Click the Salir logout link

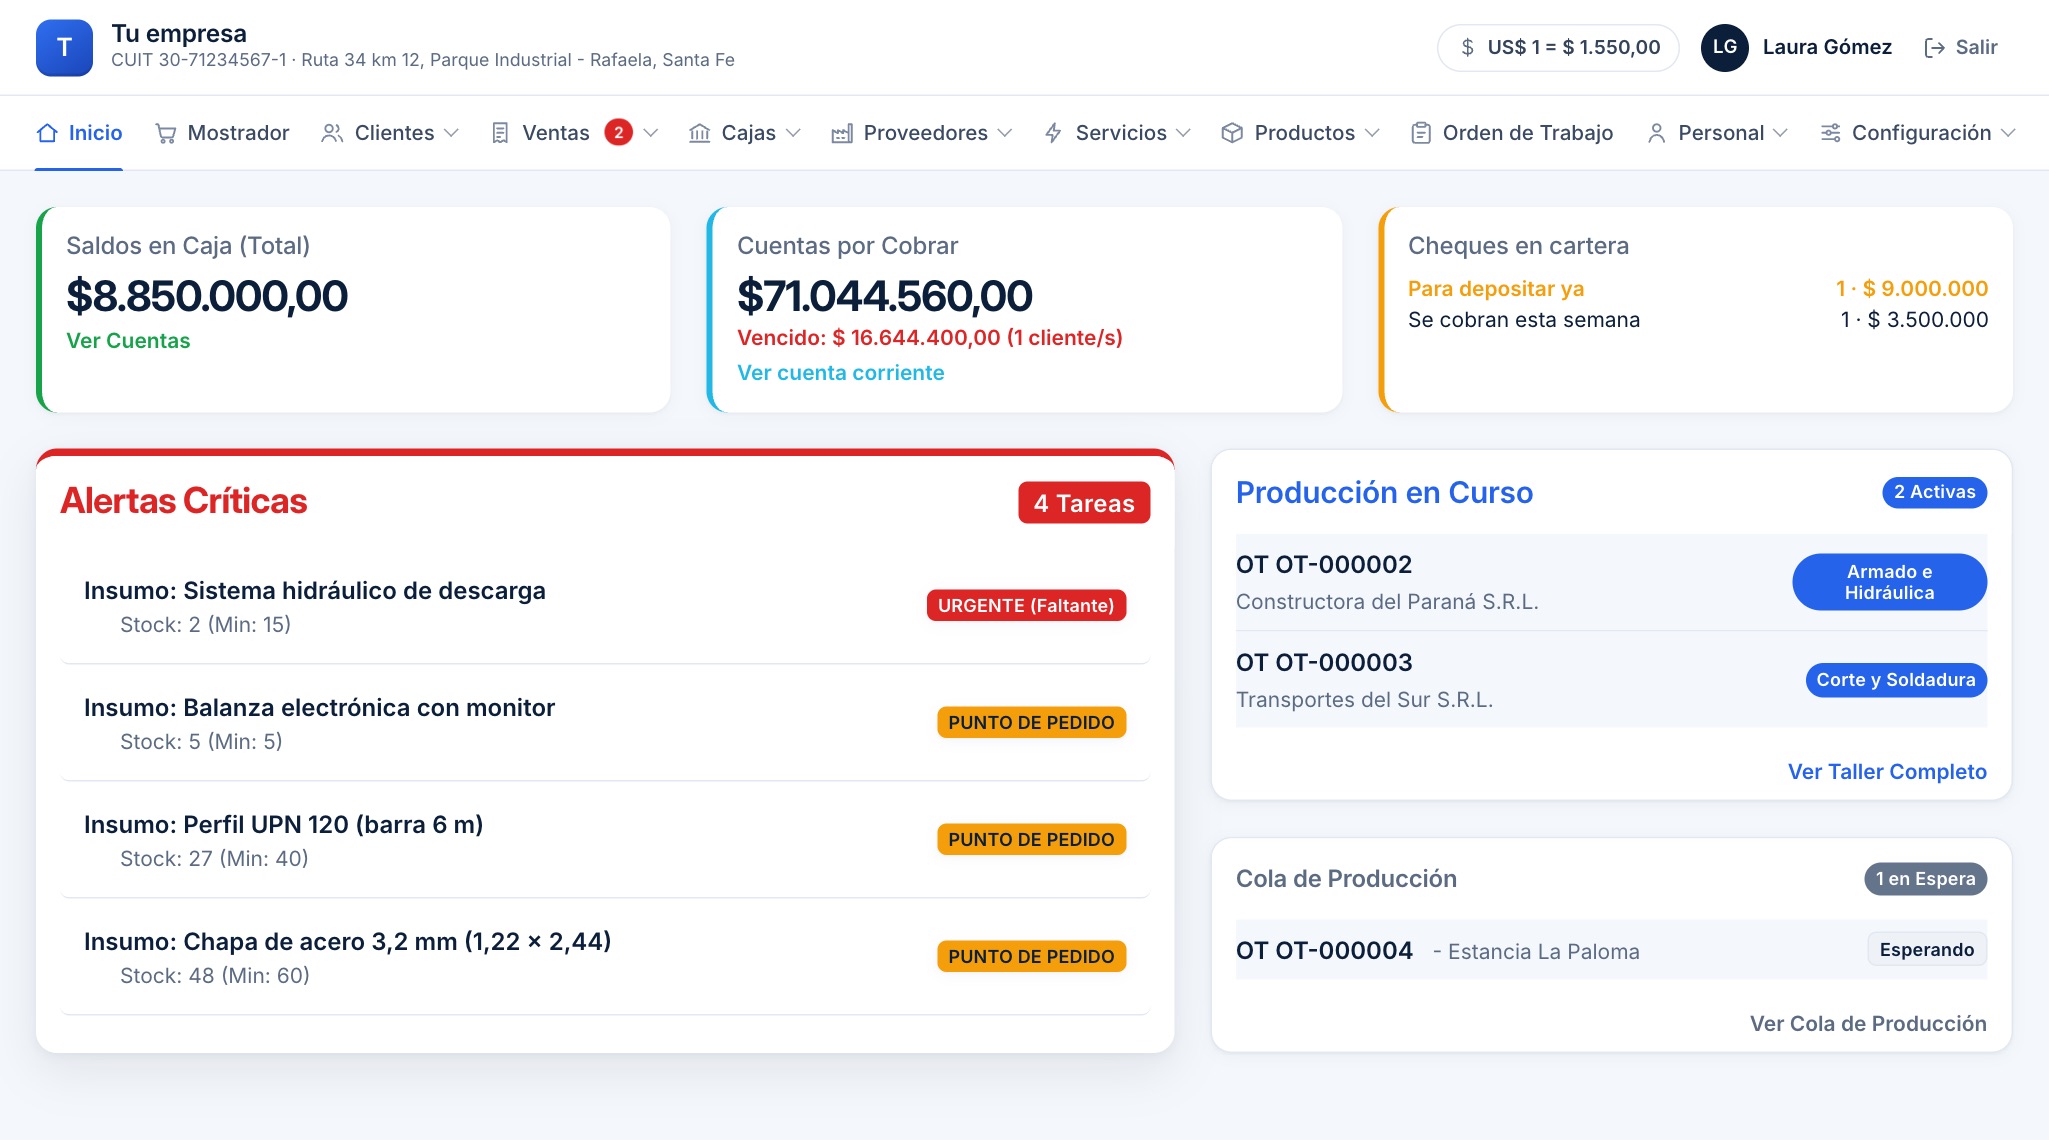tap(1960, 47)
